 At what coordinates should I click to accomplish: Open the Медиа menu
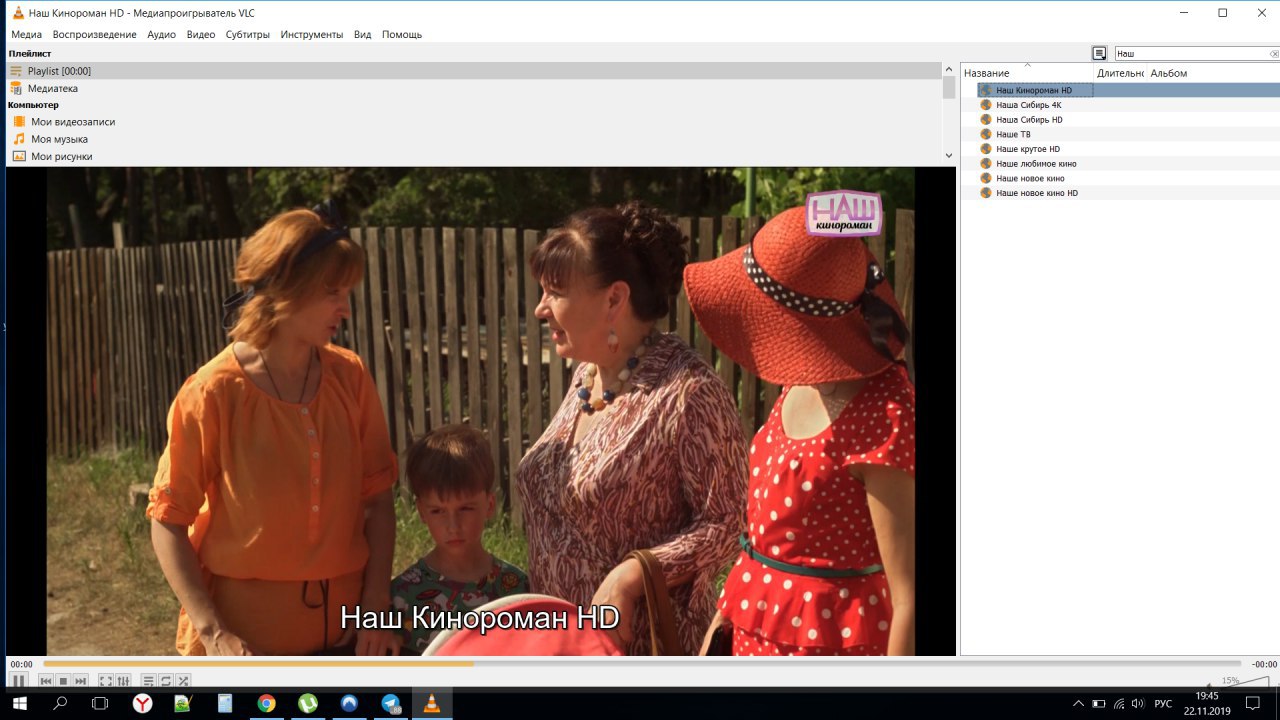(x=27, y=34)
